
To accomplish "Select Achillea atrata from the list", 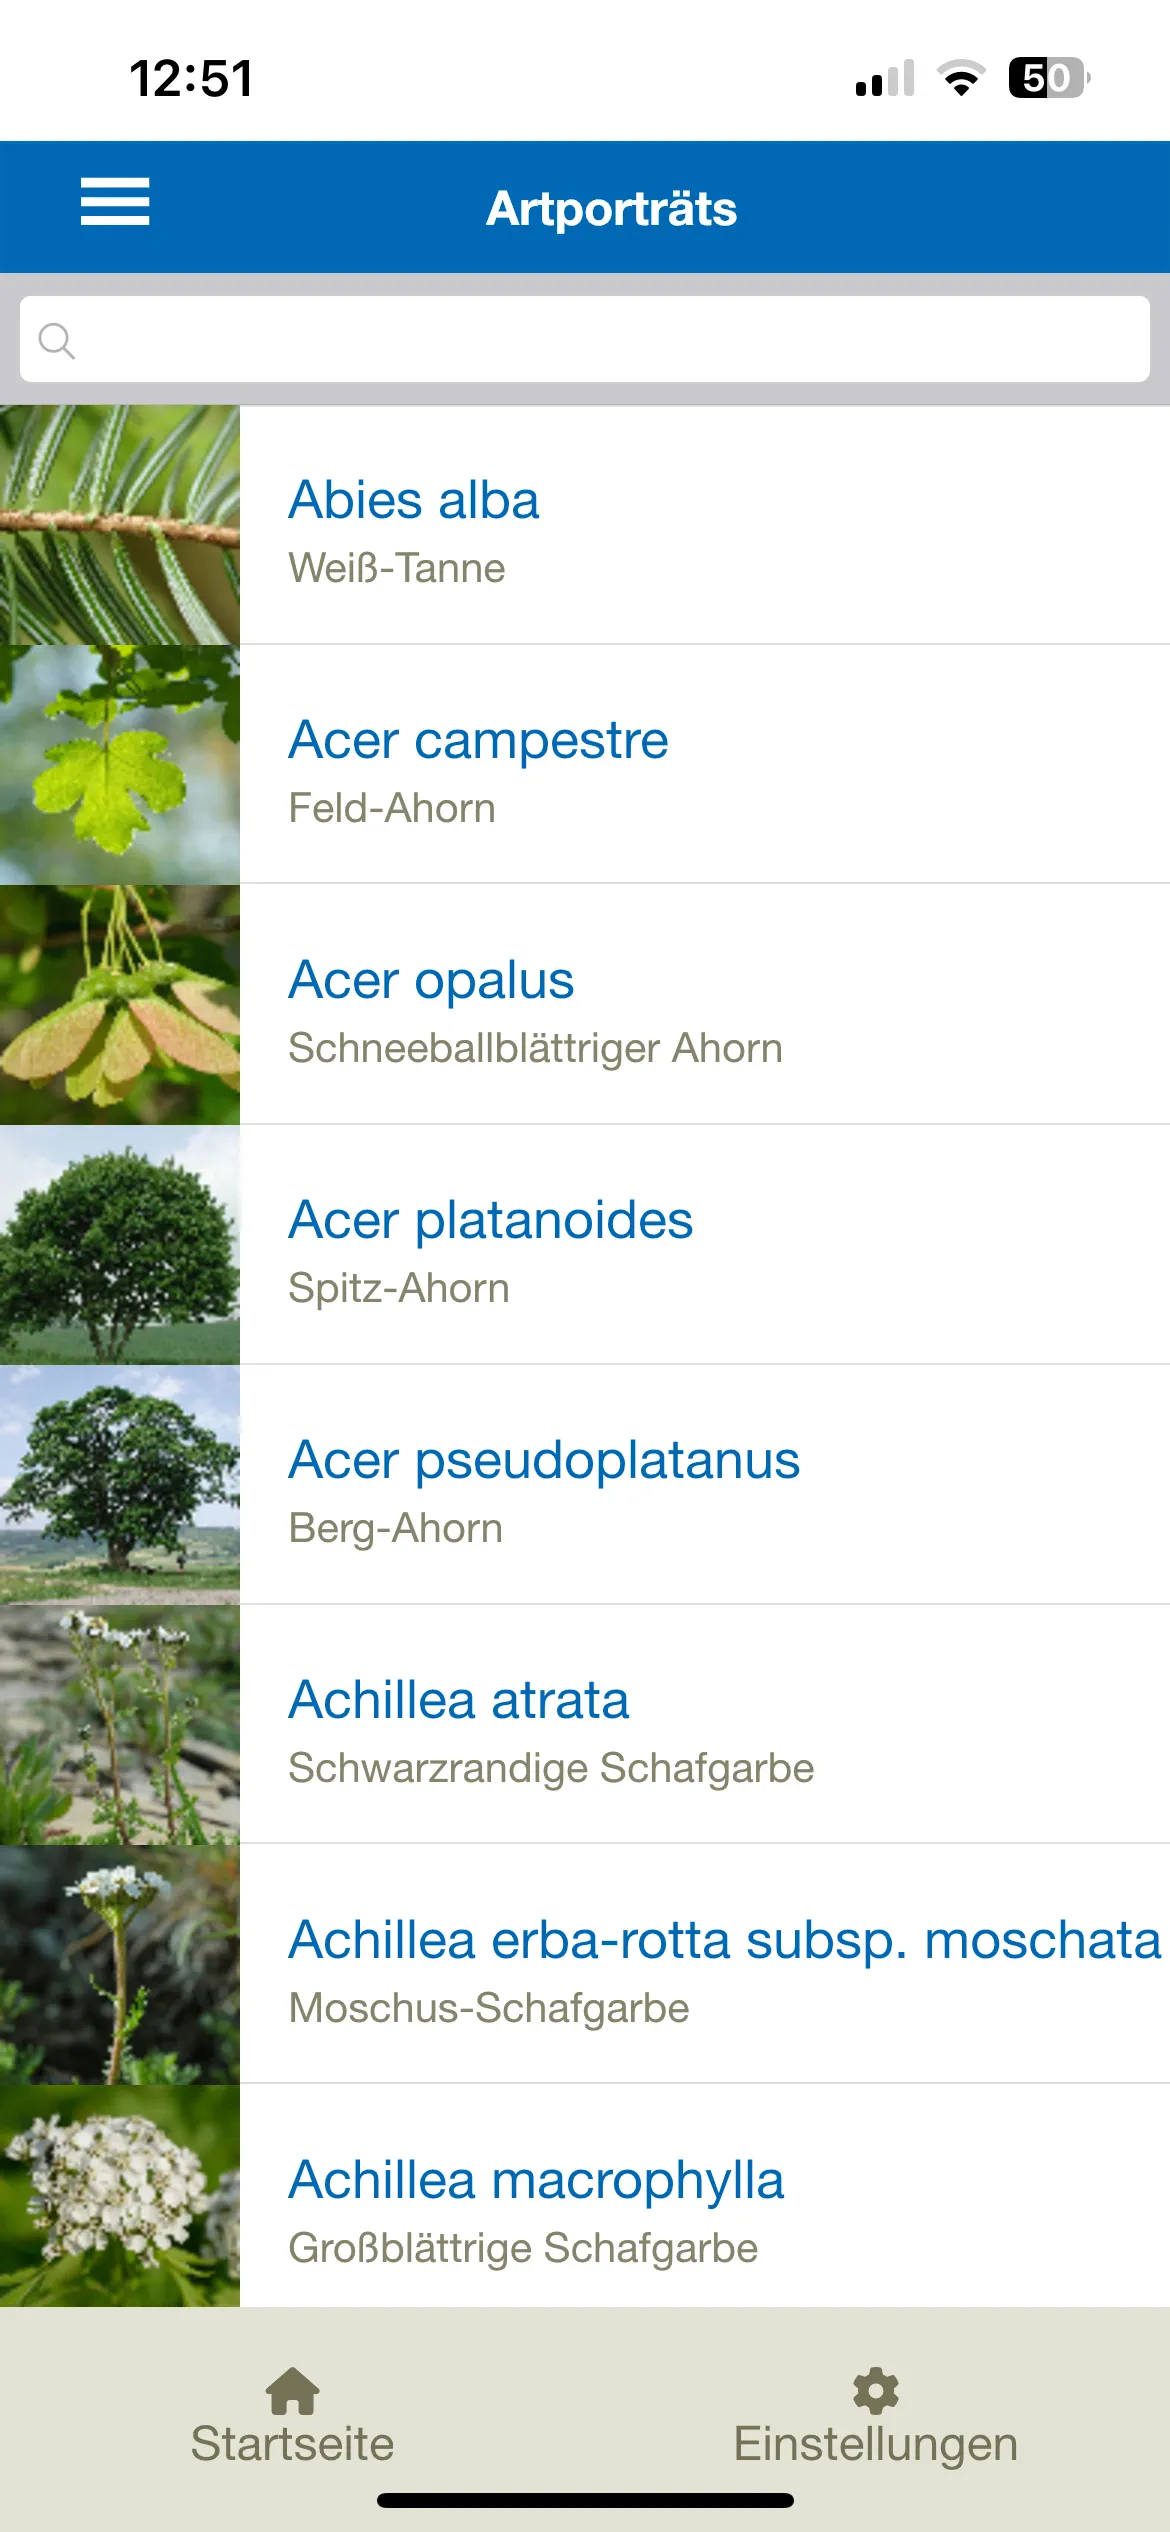I will pos(459,1700).
